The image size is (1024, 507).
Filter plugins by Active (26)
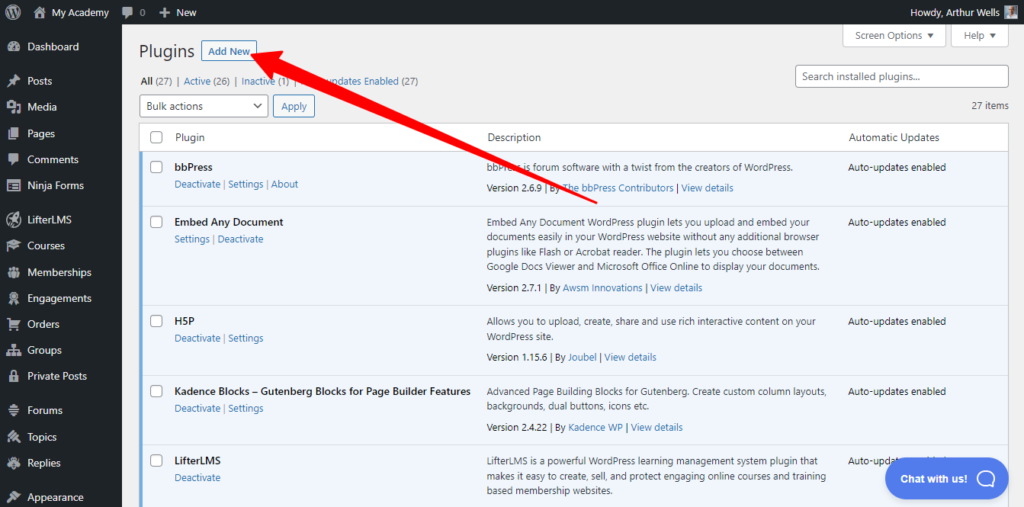(206, 82)
